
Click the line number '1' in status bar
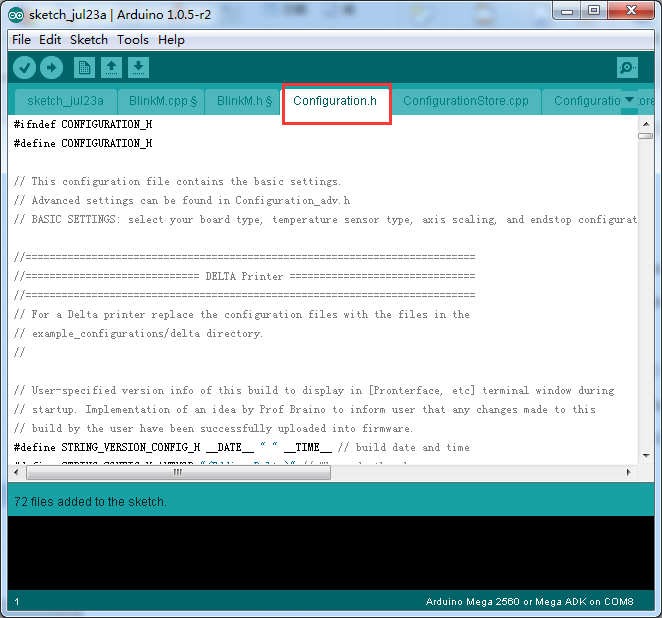(x=17, y=602)
